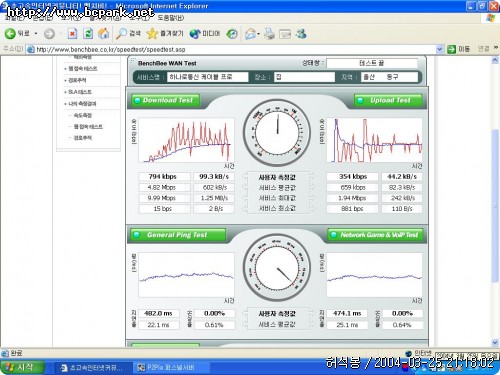Click the 482.0 ms ping value
500x375 pixels.
click(159, 314)
